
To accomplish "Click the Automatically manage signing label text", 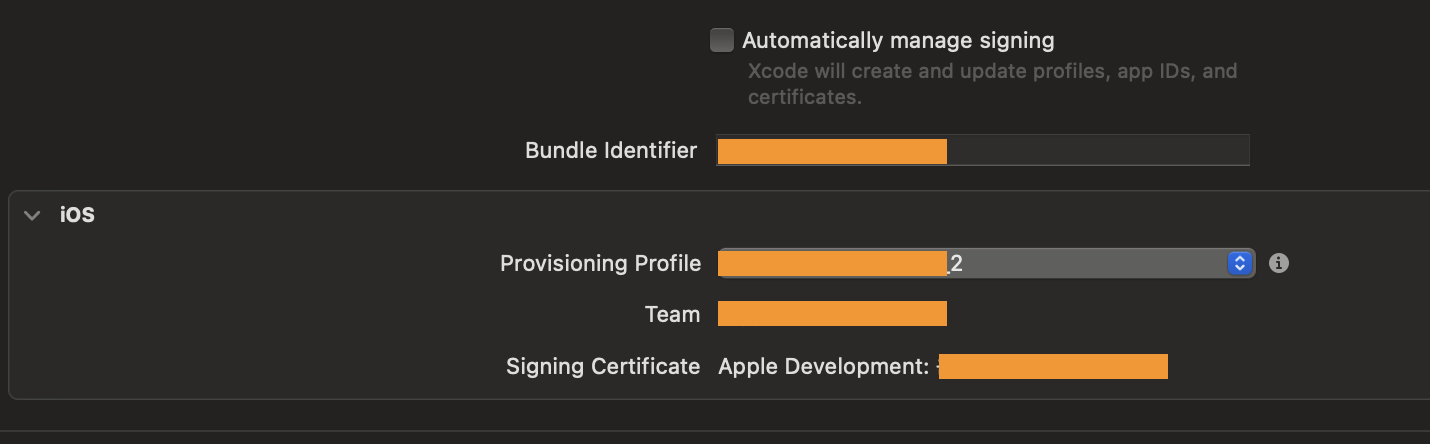I will 898,41.
